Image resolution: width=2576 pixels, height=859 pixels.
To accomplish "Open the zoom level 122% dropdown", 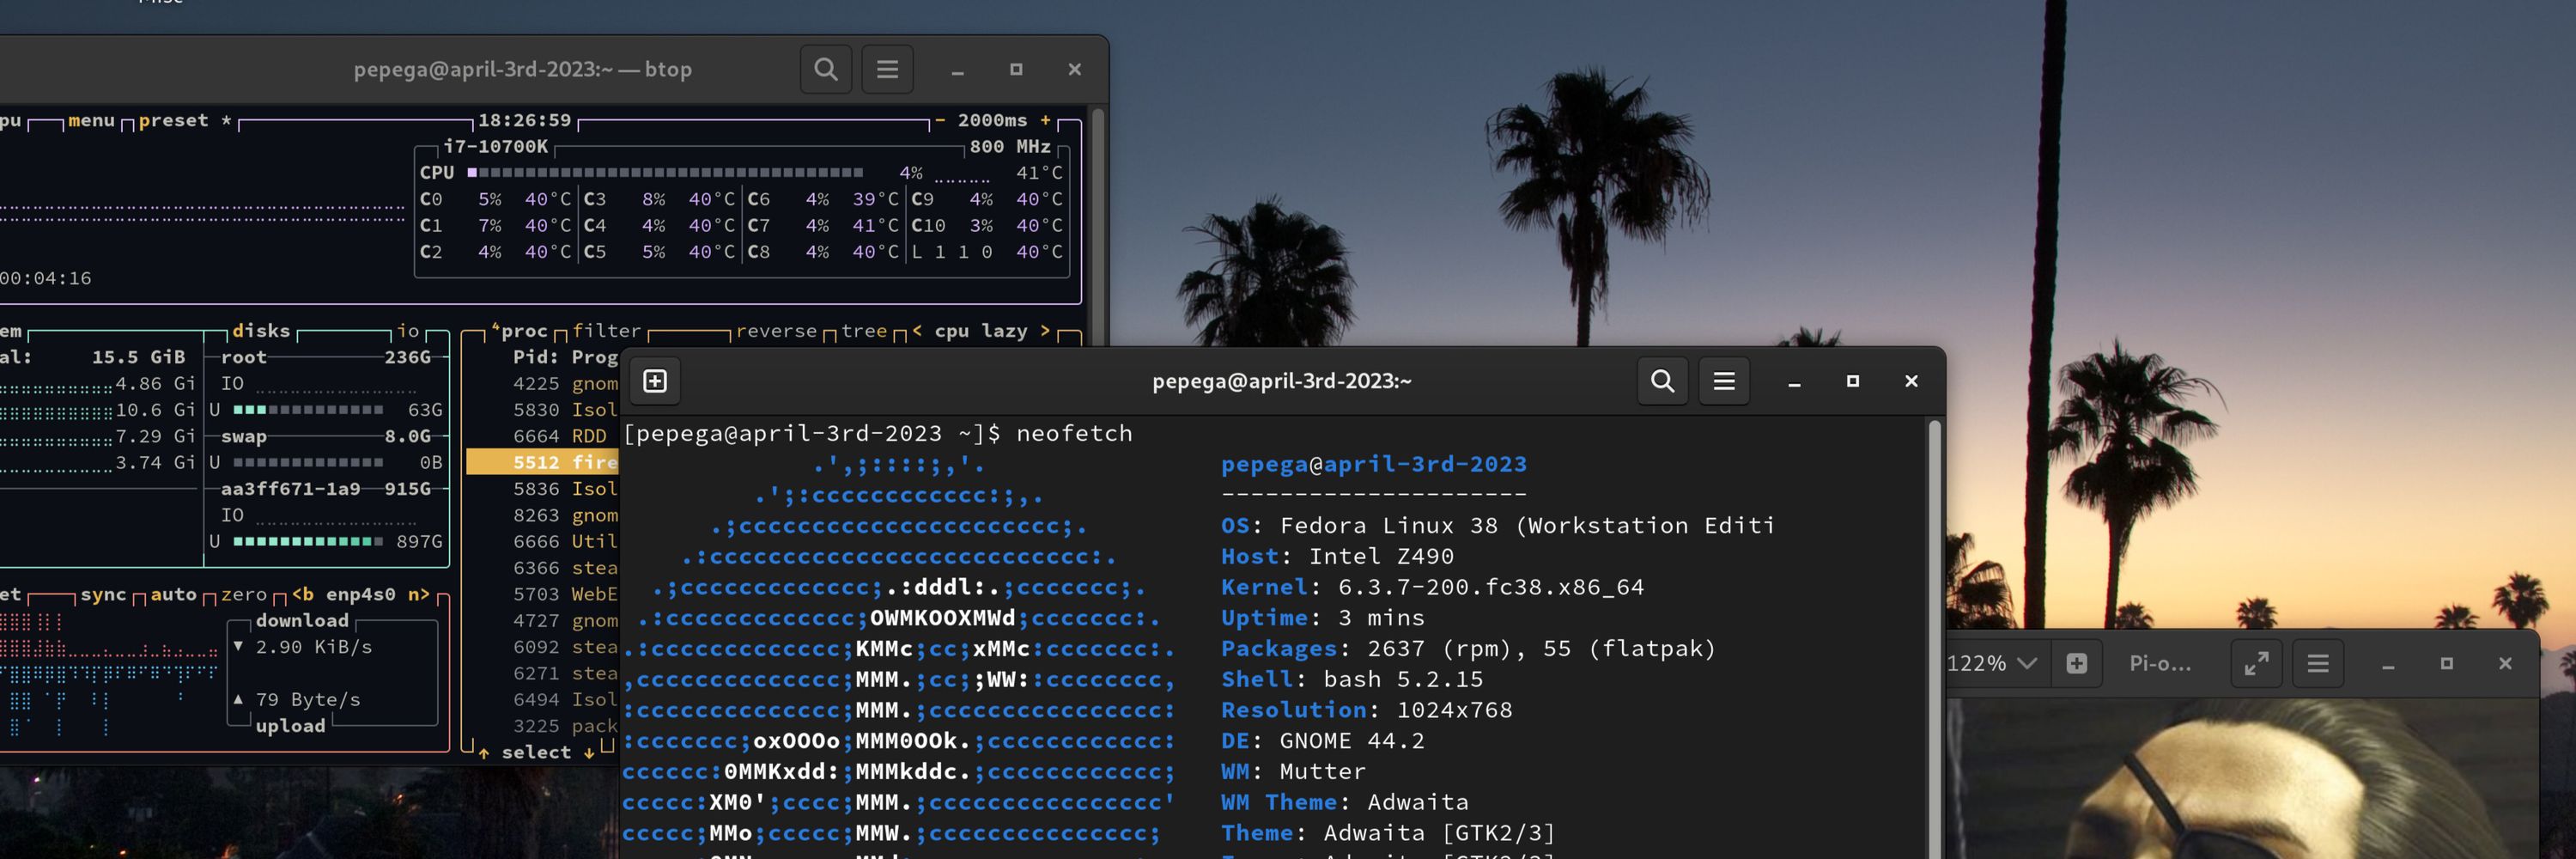I will [x=1991, y=663].
